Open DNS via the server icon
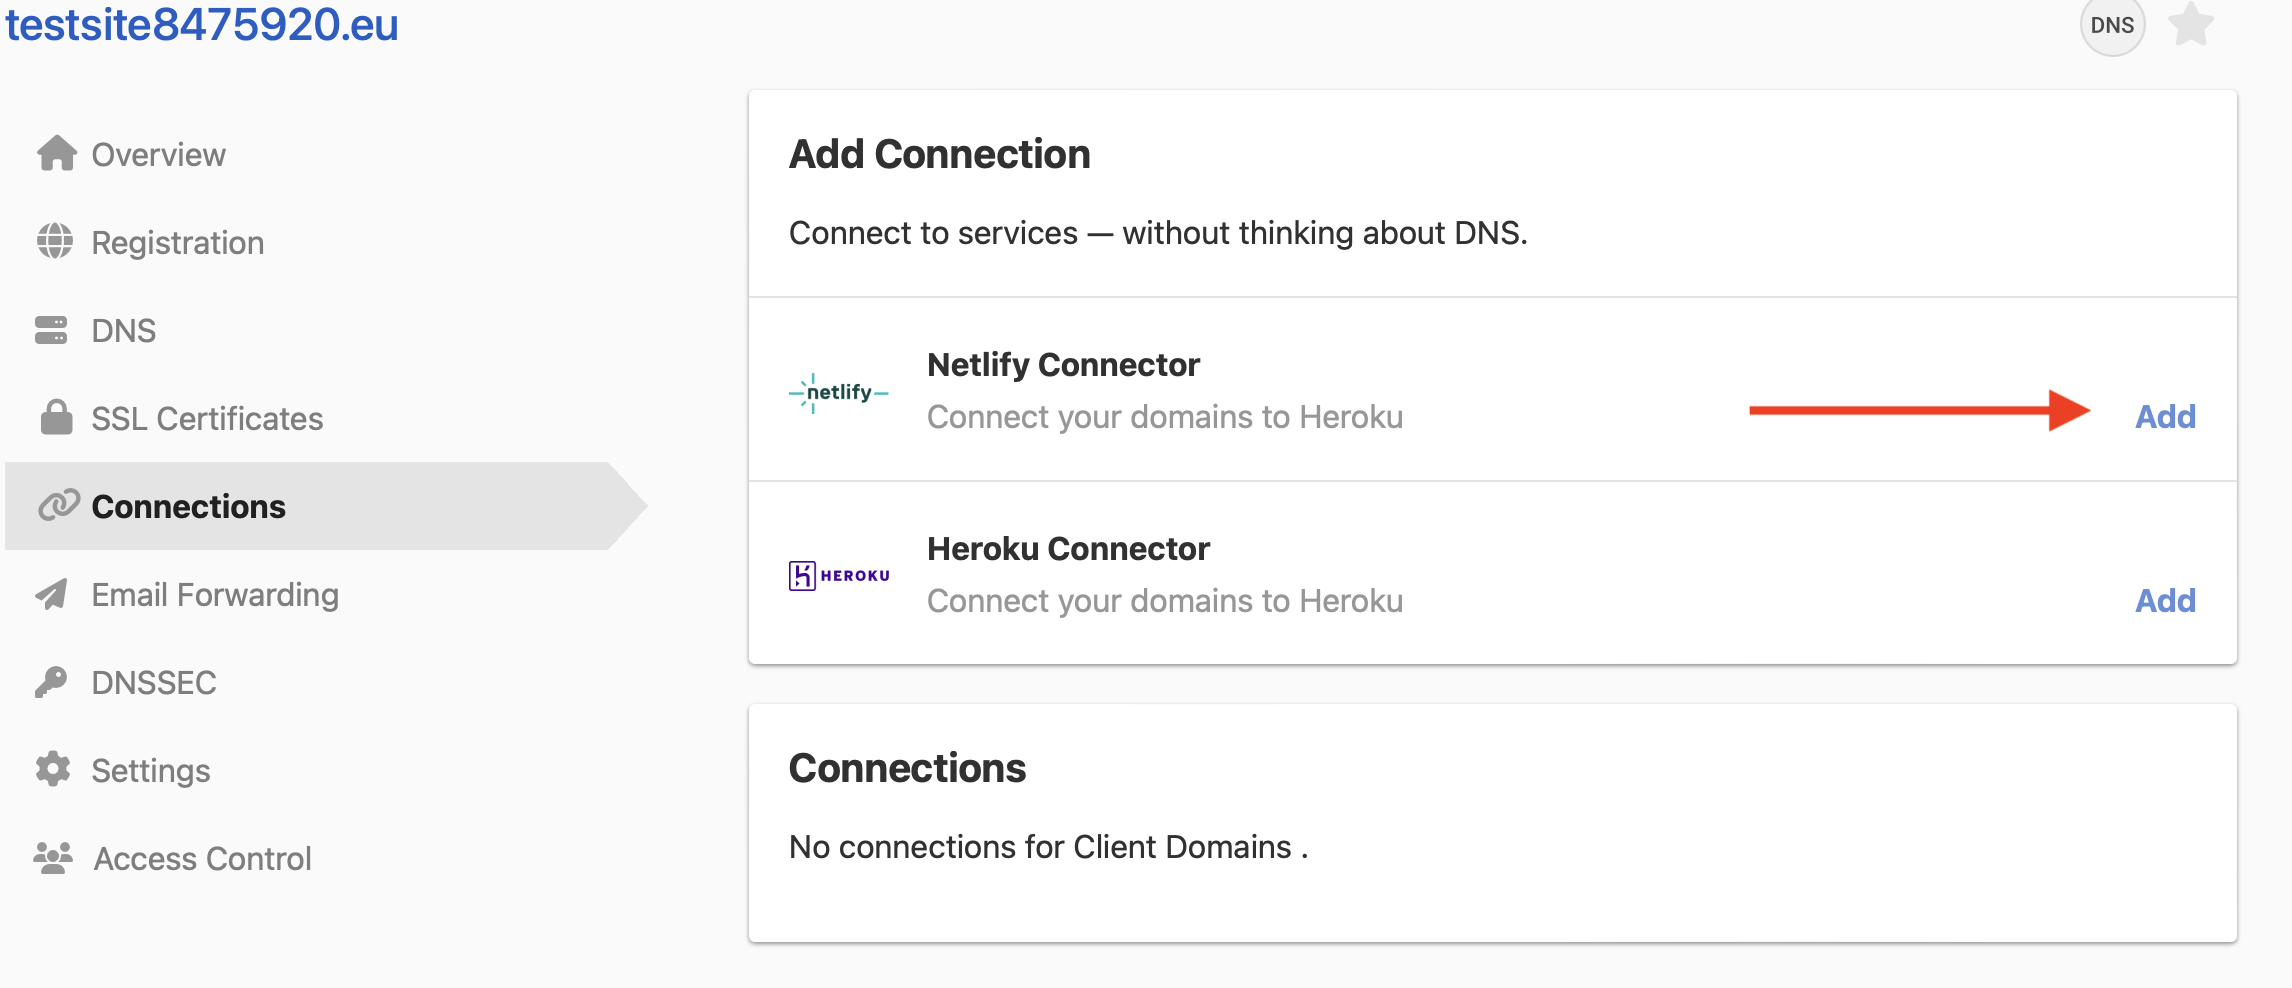 [x=56, y=330]
